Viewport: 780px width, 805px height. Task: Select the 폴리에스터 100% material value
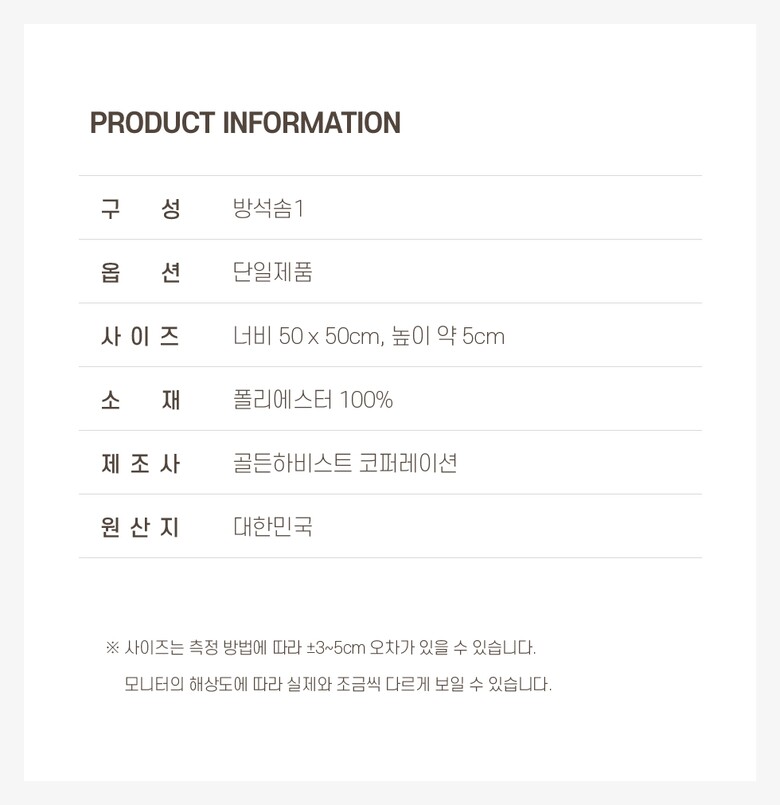tap(312, 400)
